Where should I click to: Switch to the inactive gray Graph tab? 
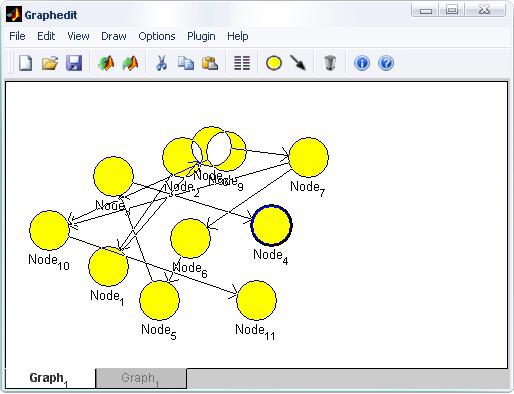(x=141, y=378)
